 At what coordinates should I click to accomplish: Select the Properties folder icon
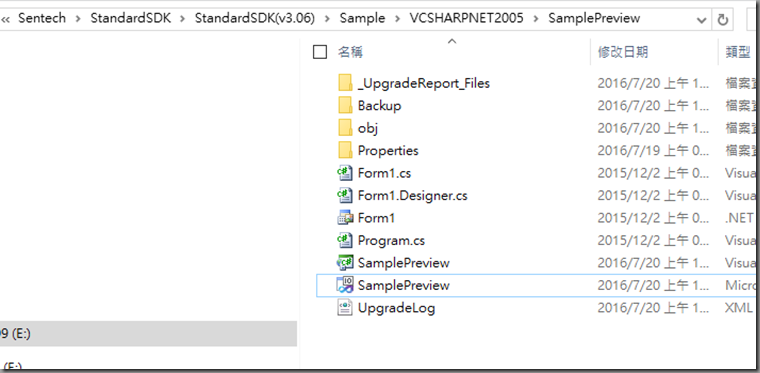tap(345, 151)
